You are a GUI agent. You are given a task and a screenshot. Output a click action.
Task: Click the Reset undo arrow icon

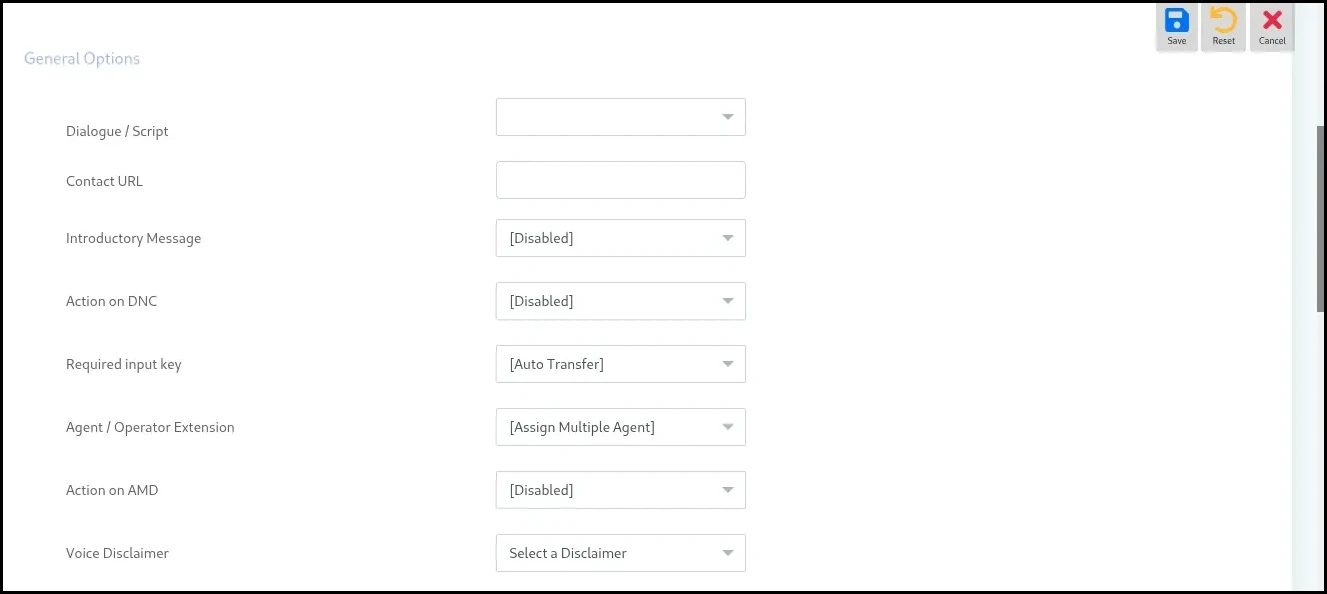click(x=1223, y=21)
